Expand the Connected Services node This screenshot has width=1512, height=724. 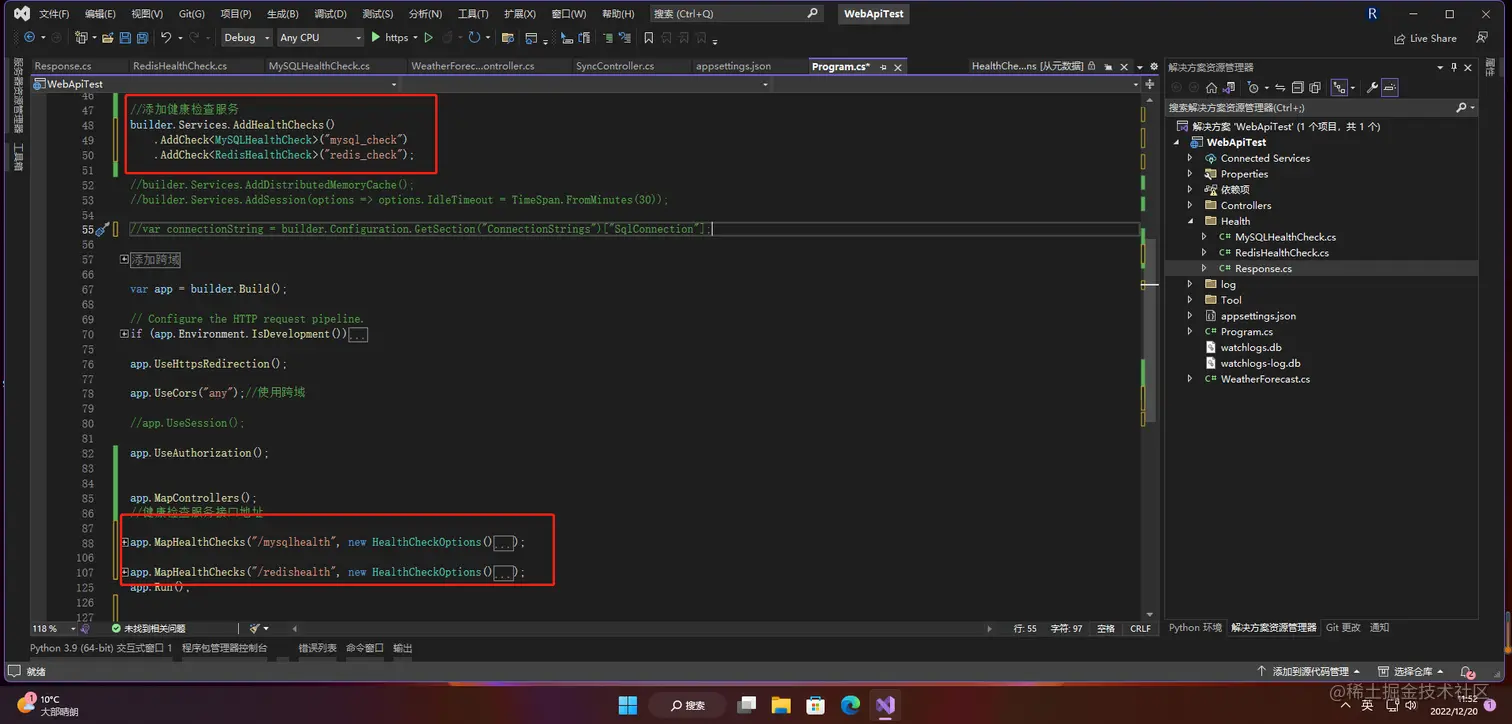coord(1190,158)
